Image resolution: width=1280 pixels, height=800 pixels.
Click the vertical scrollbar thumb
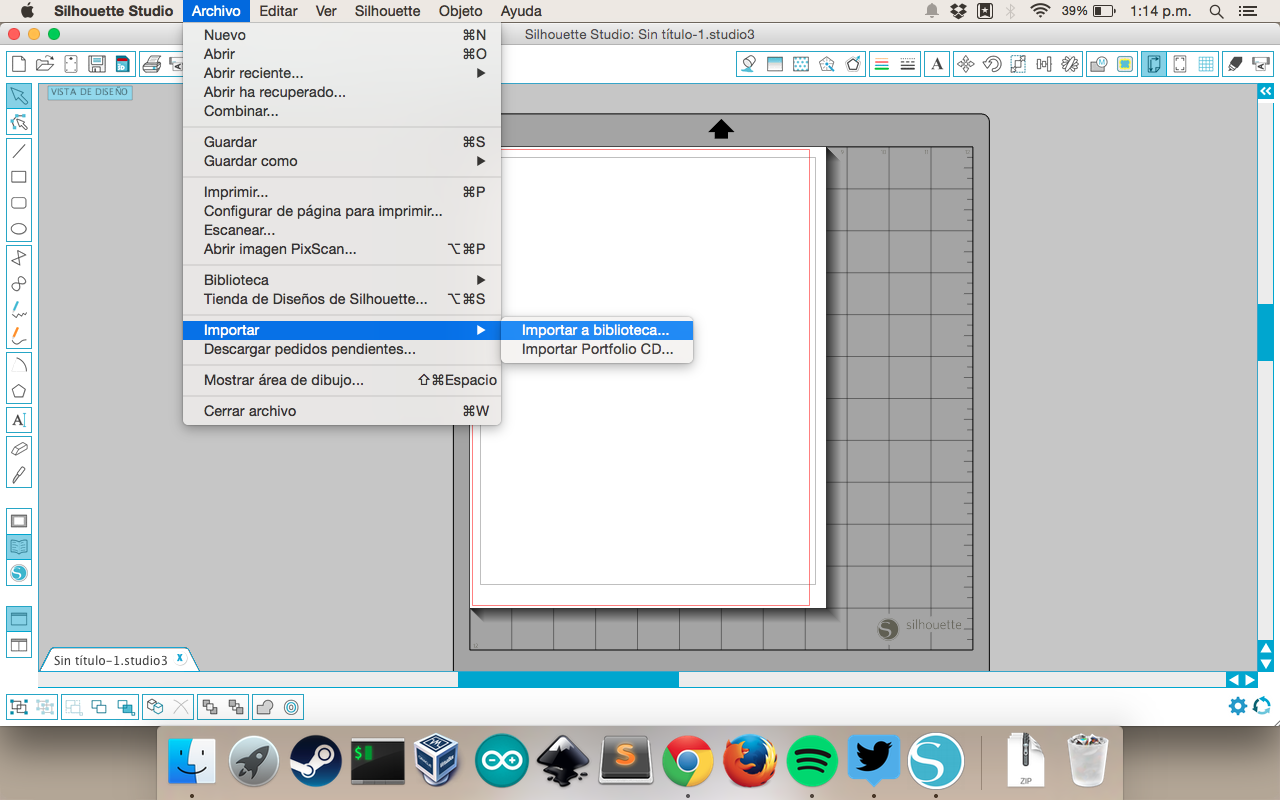pos(1265,332)
